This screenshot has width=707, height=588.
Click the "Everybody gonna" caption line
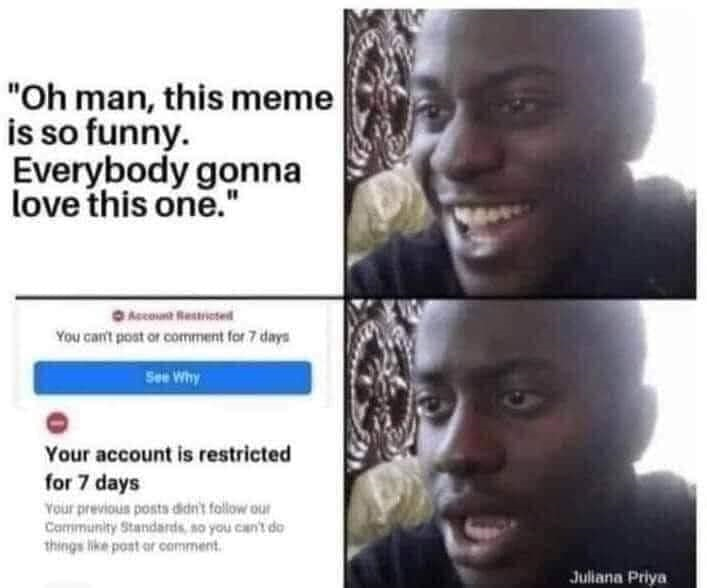[156, 172]
